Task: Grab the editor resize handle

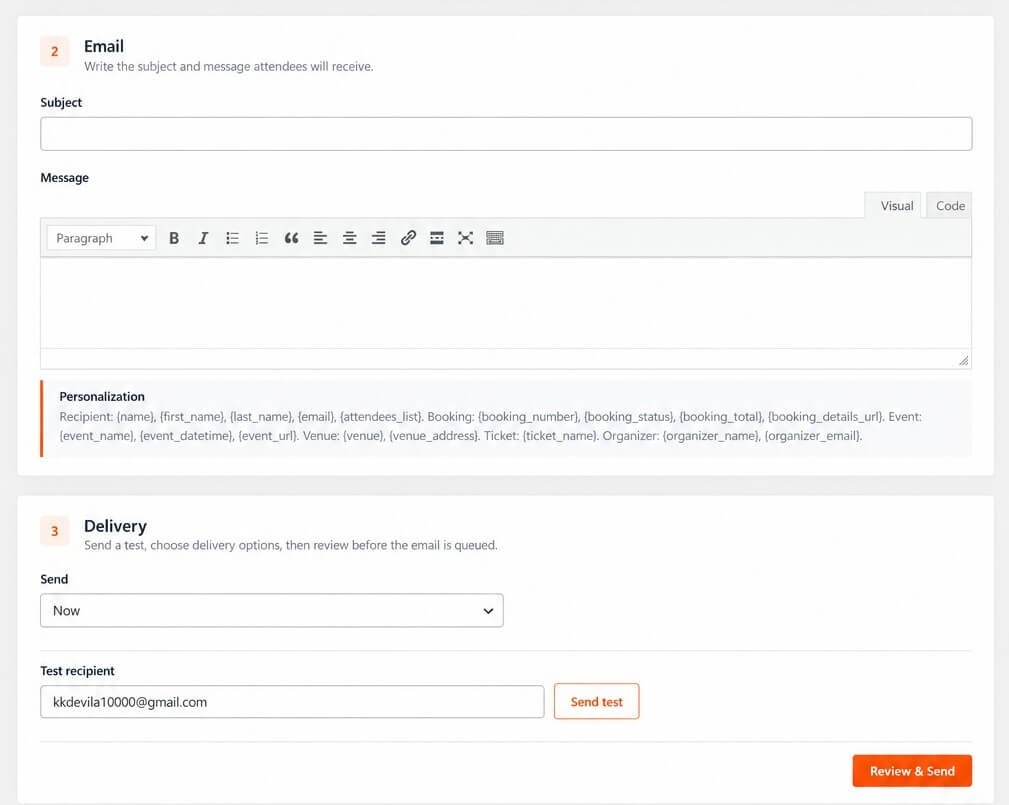Action: pos(963,360)
